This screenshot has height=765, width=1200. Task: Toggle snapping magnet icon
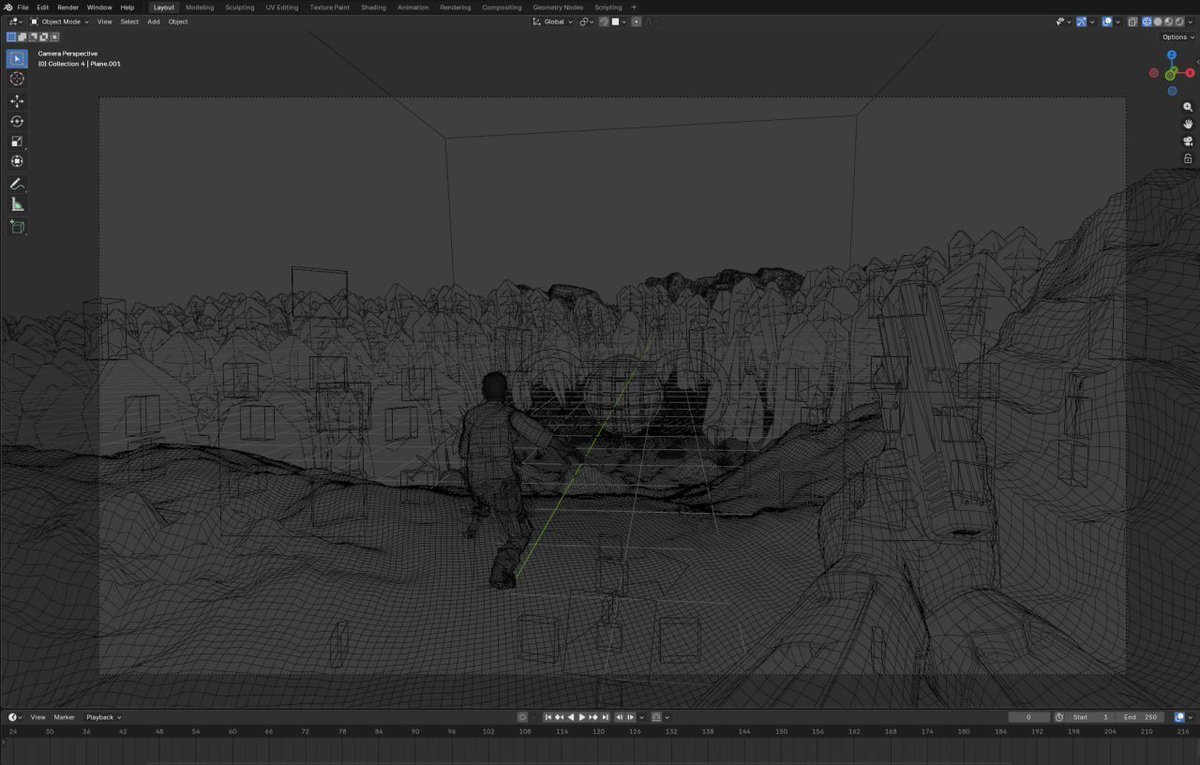point(604,22)
